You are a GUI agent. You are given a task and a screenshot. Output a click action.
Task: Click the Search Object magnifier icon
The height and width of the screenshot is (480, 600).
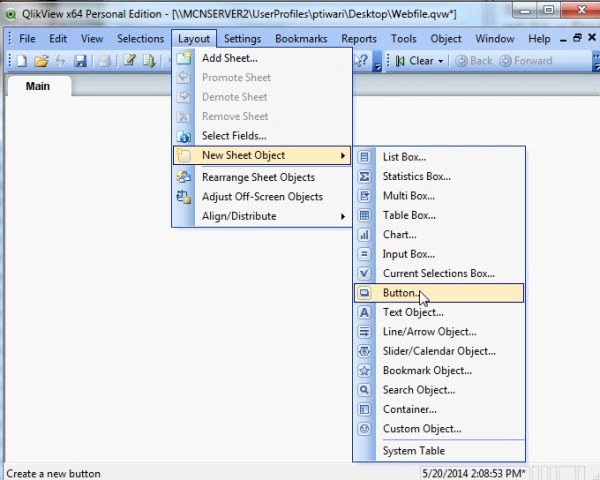(364, 390)
